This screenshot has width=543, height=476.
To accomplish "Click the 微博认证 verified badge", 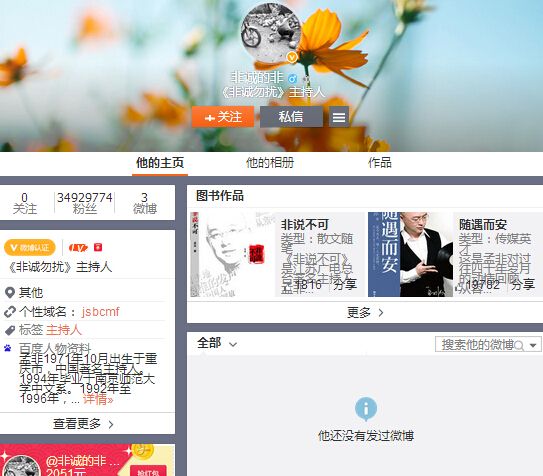I will coord(30,247).
